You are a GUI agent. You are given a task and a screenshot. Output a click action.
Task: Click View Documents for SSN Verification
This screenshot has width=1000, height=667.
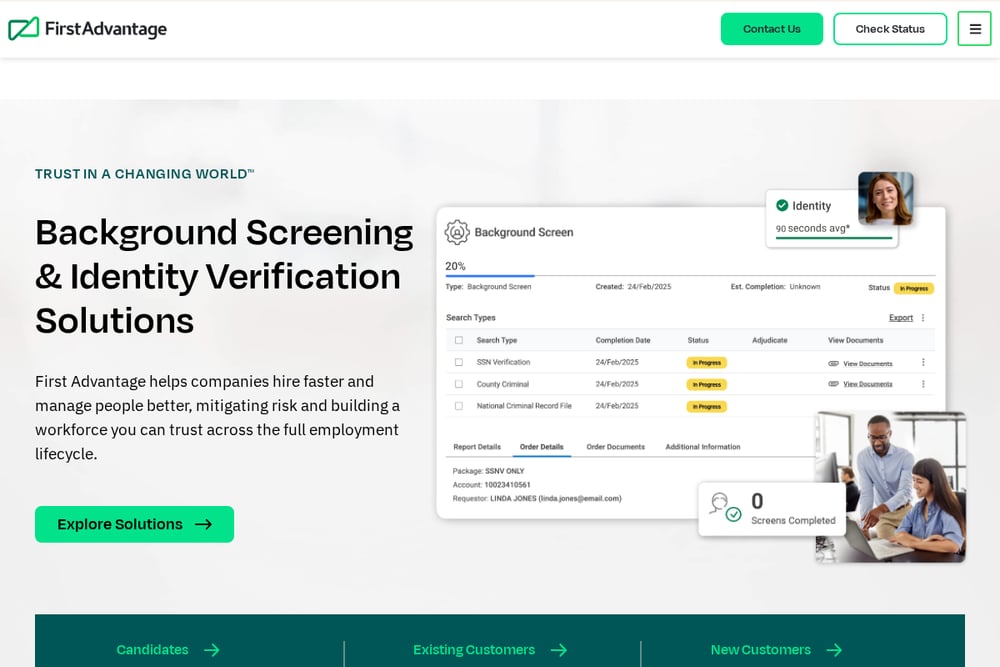[868, 363]
